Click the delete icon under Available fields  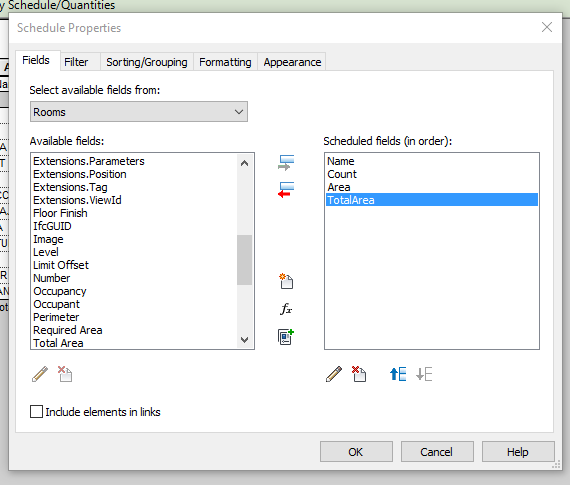click(65, 374)
